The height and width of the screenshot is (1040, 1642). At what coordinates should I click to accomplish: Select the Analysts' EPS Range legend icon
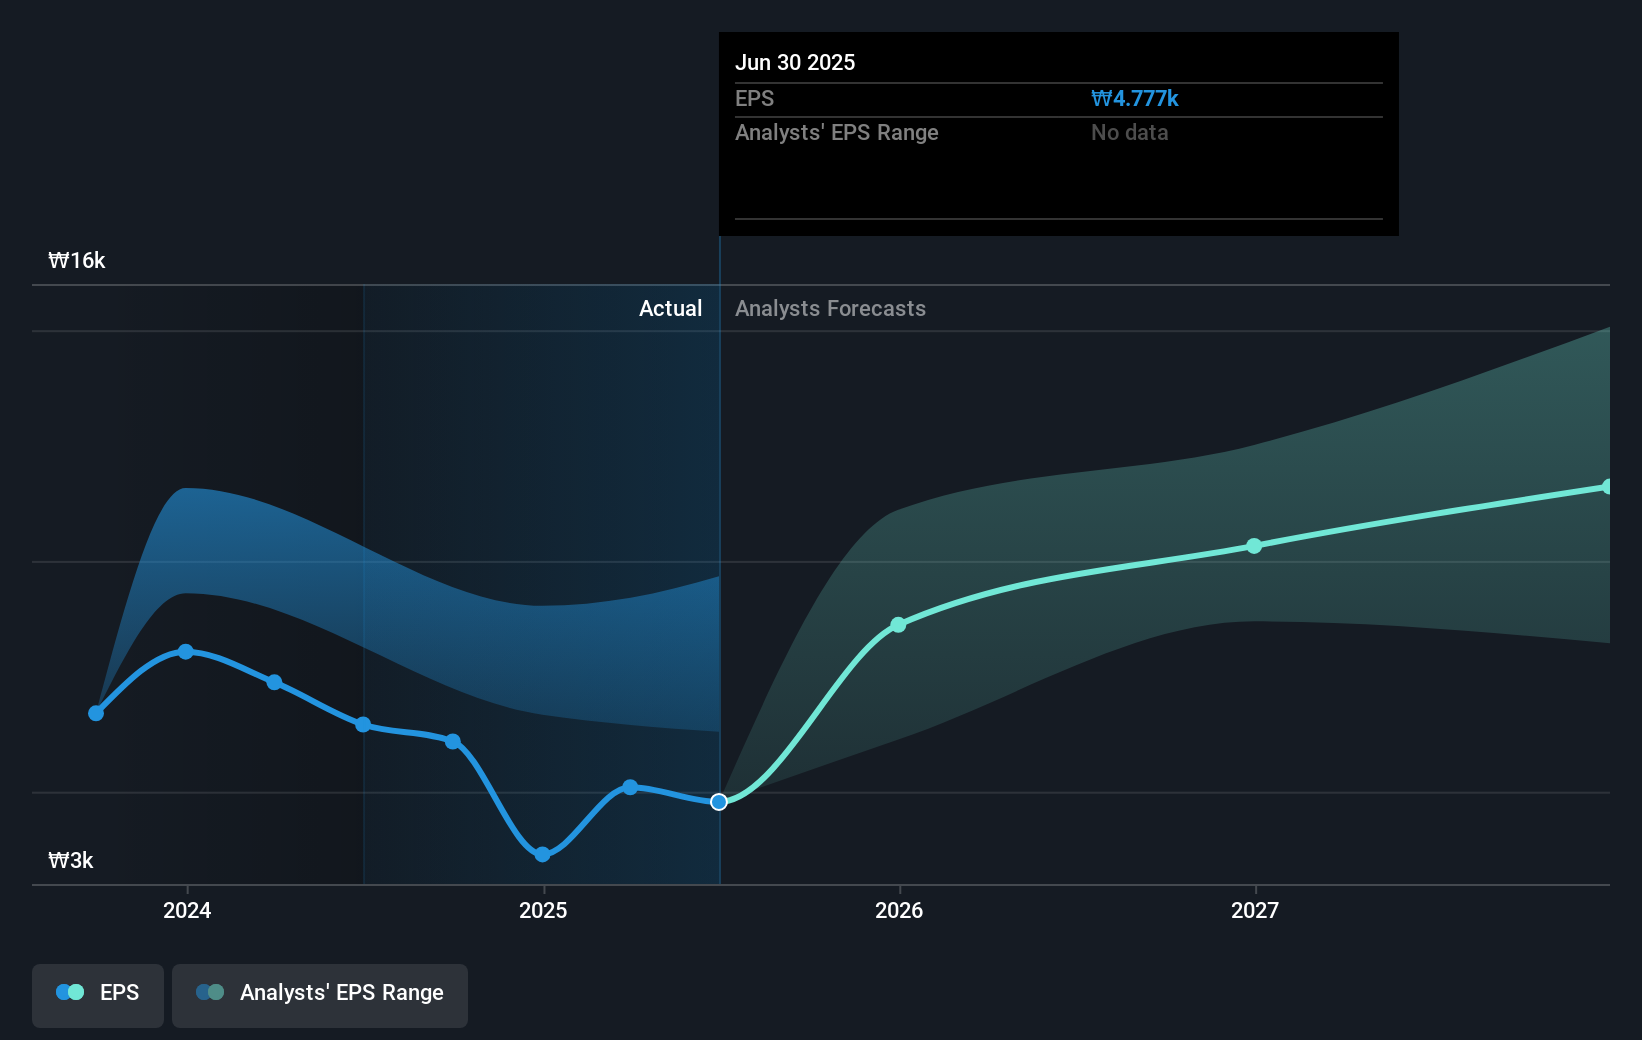(x=209, y=991)
